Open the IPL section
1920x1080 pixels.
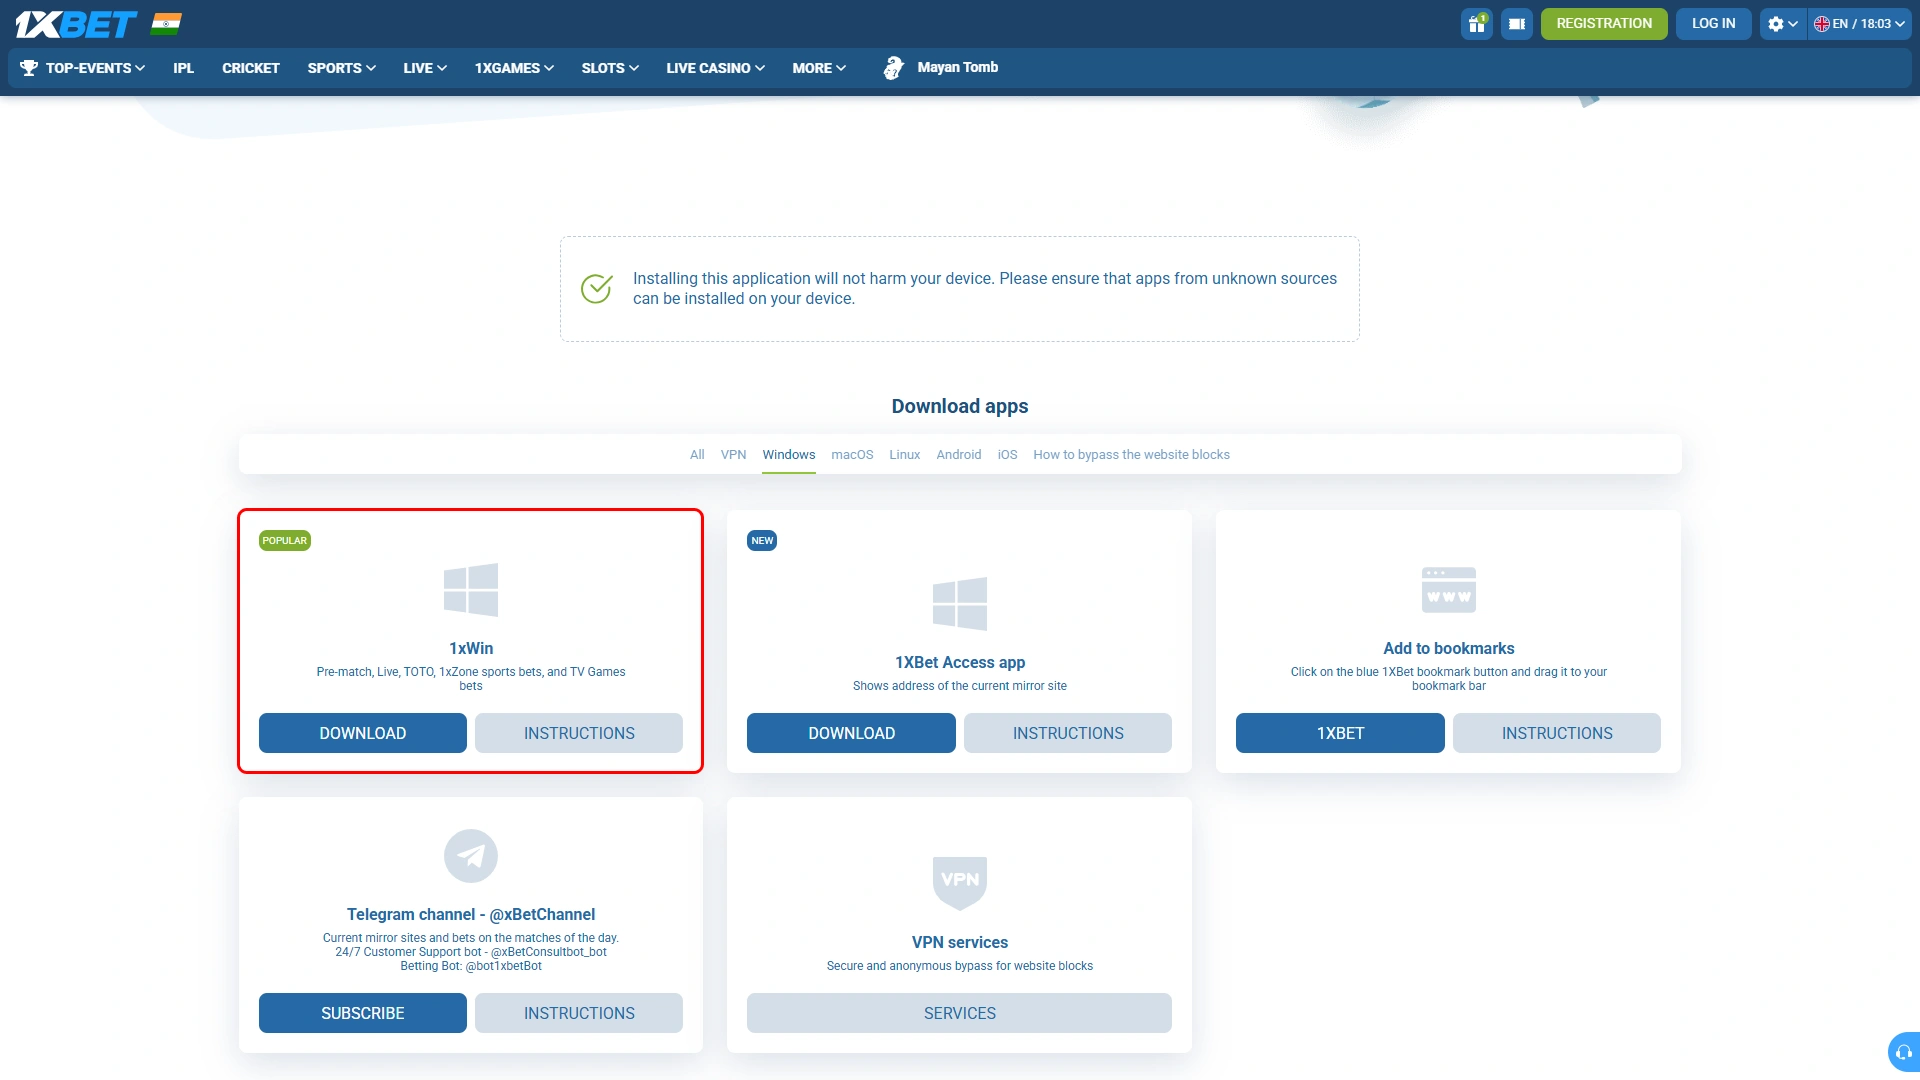184,68
